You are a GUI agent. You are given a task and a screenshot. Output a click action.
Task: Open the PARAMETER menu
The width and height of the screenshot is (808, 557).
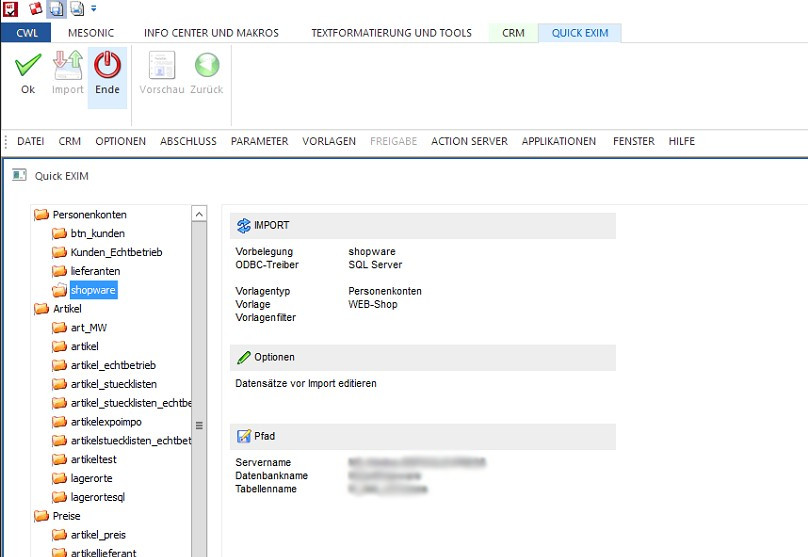point(259,141)
